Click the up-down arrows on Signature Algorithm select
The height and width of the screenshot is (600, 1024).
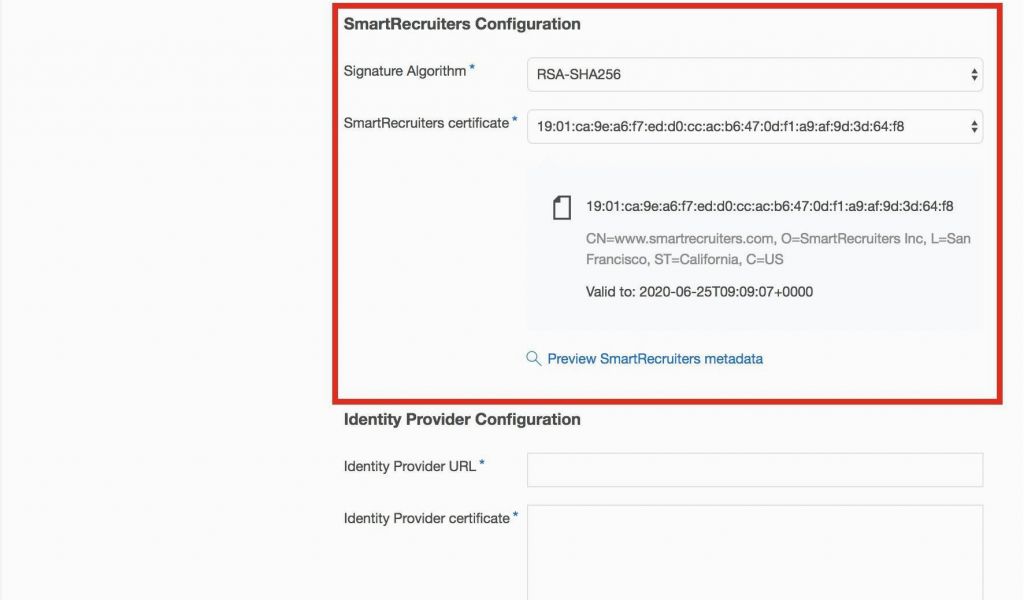[974, 75]
